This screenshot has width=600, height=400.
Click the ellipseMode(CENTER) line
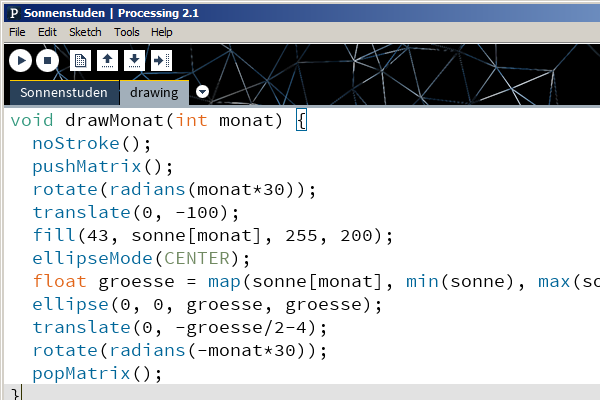(141, 258)
